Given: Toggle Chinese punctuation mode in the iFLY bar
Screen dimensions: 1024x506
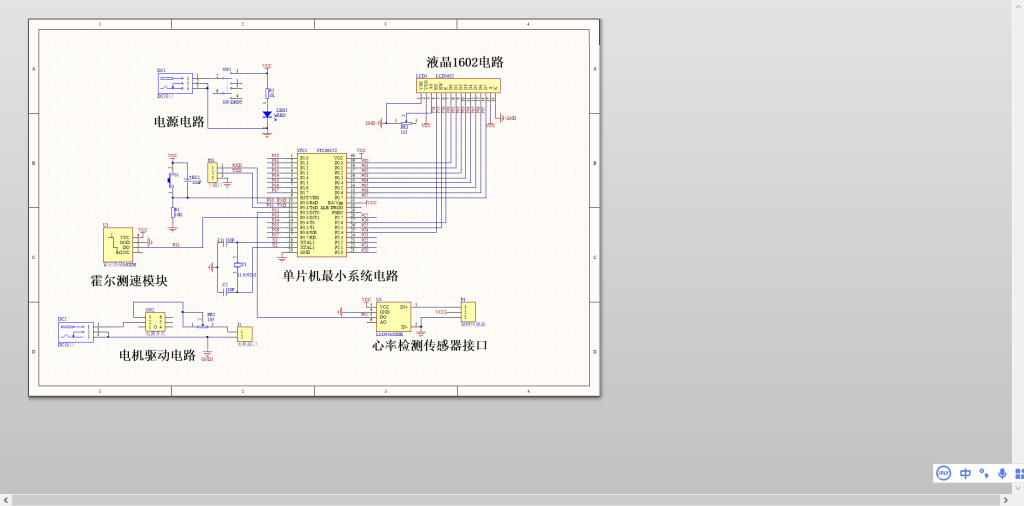Looking at the screenshot, I should click(x=984, y=473).
